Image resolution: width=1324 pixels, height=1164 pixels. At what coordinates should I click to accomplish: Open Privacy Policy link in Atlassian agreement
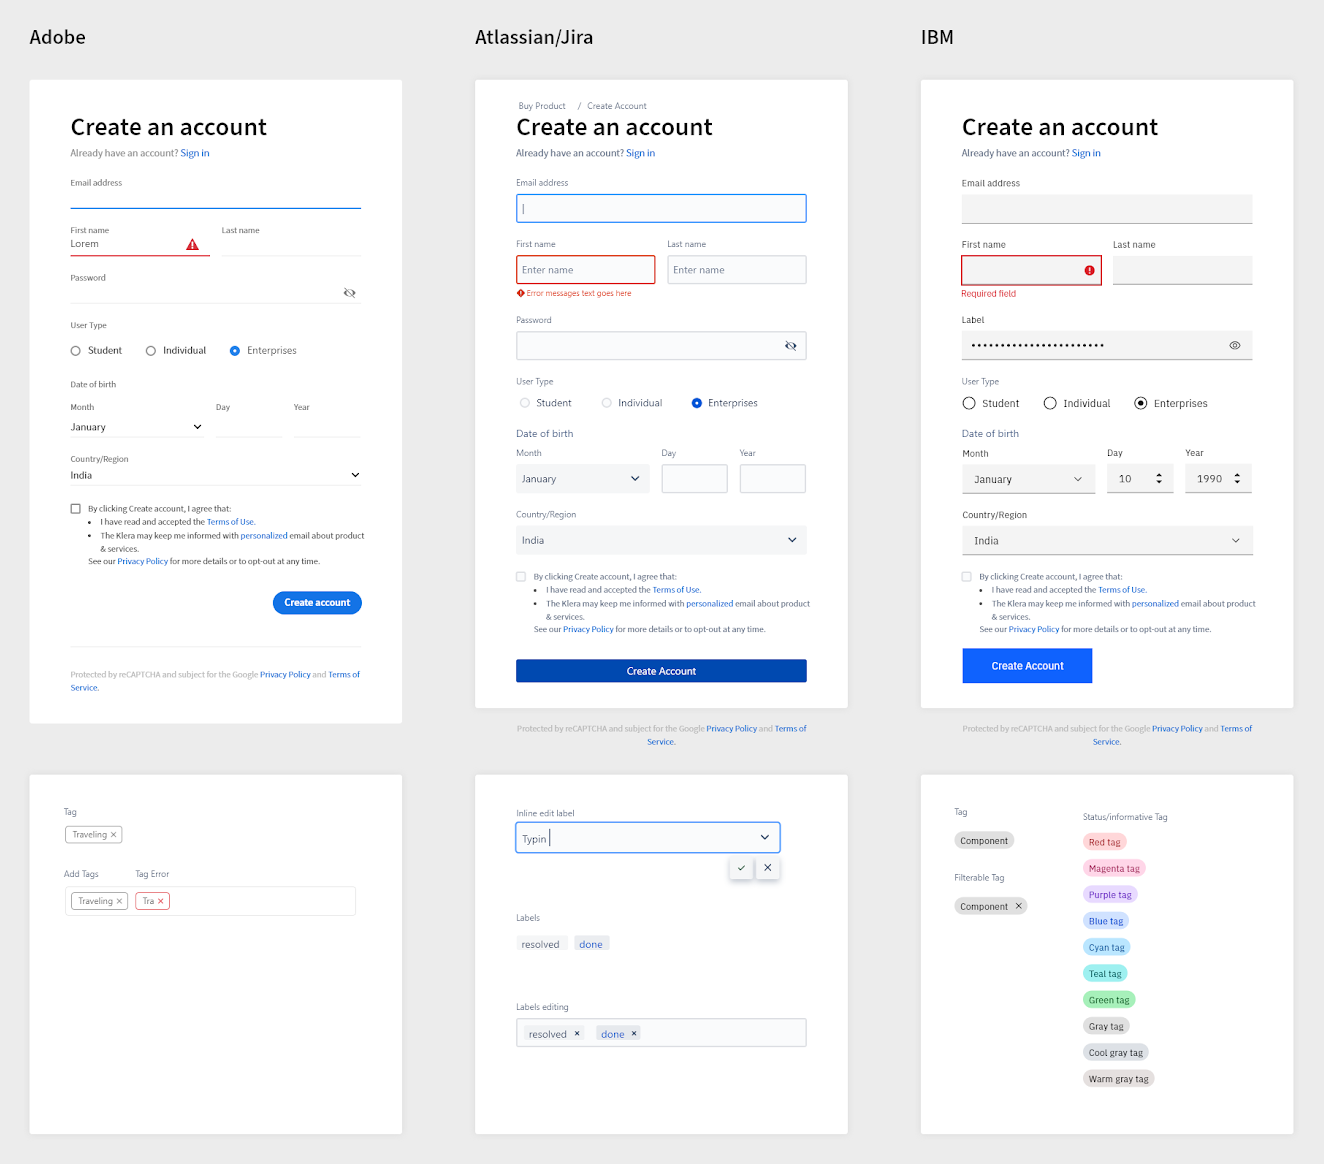[x=588, y=629]
